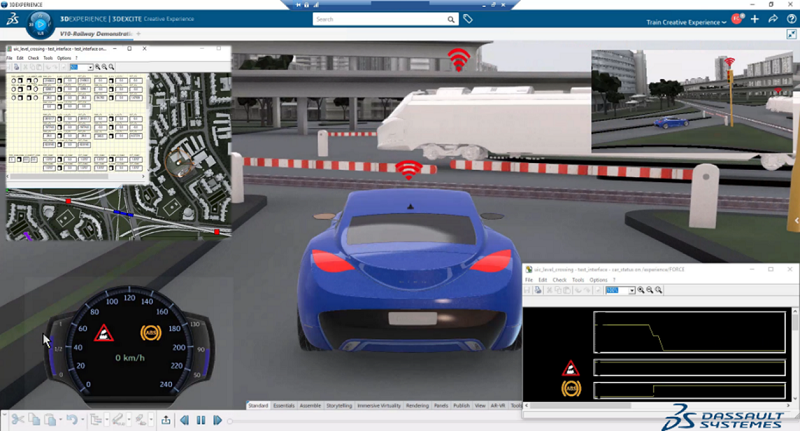Open the AR-VR tab
Viewport: 800px width, 431px height.
tap(497, 405)
